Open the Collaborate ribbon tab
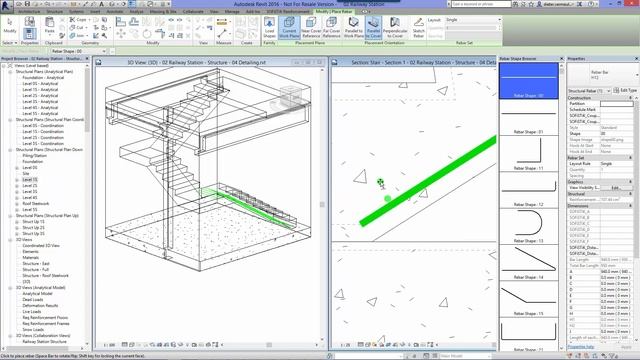Screen dimensions: 640x360 pos(193,11)
